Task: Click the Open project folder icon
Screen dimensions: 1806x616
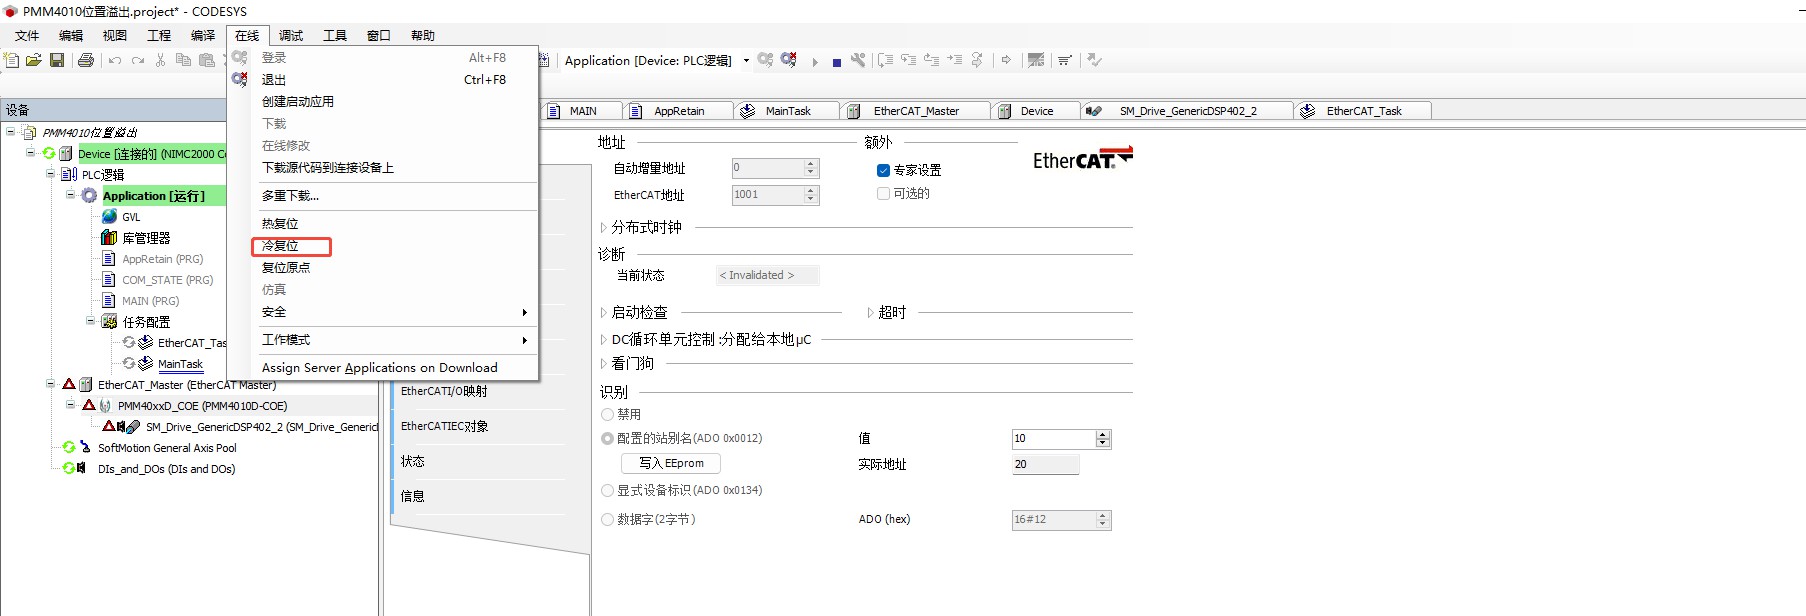Action: coord(33,60)
